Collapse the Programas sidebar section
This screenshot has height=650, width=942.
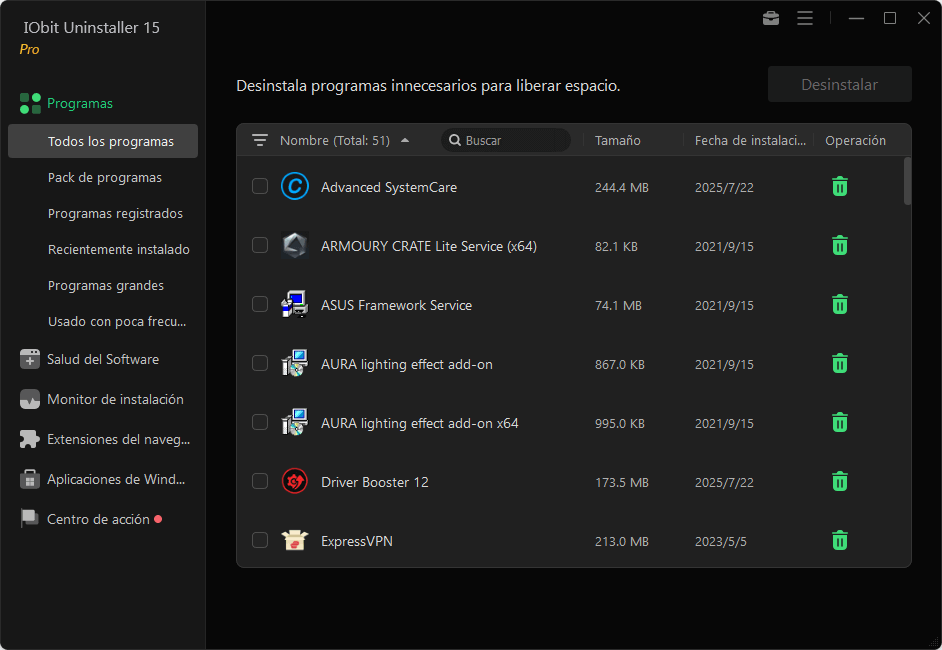[x=80, y=103]
